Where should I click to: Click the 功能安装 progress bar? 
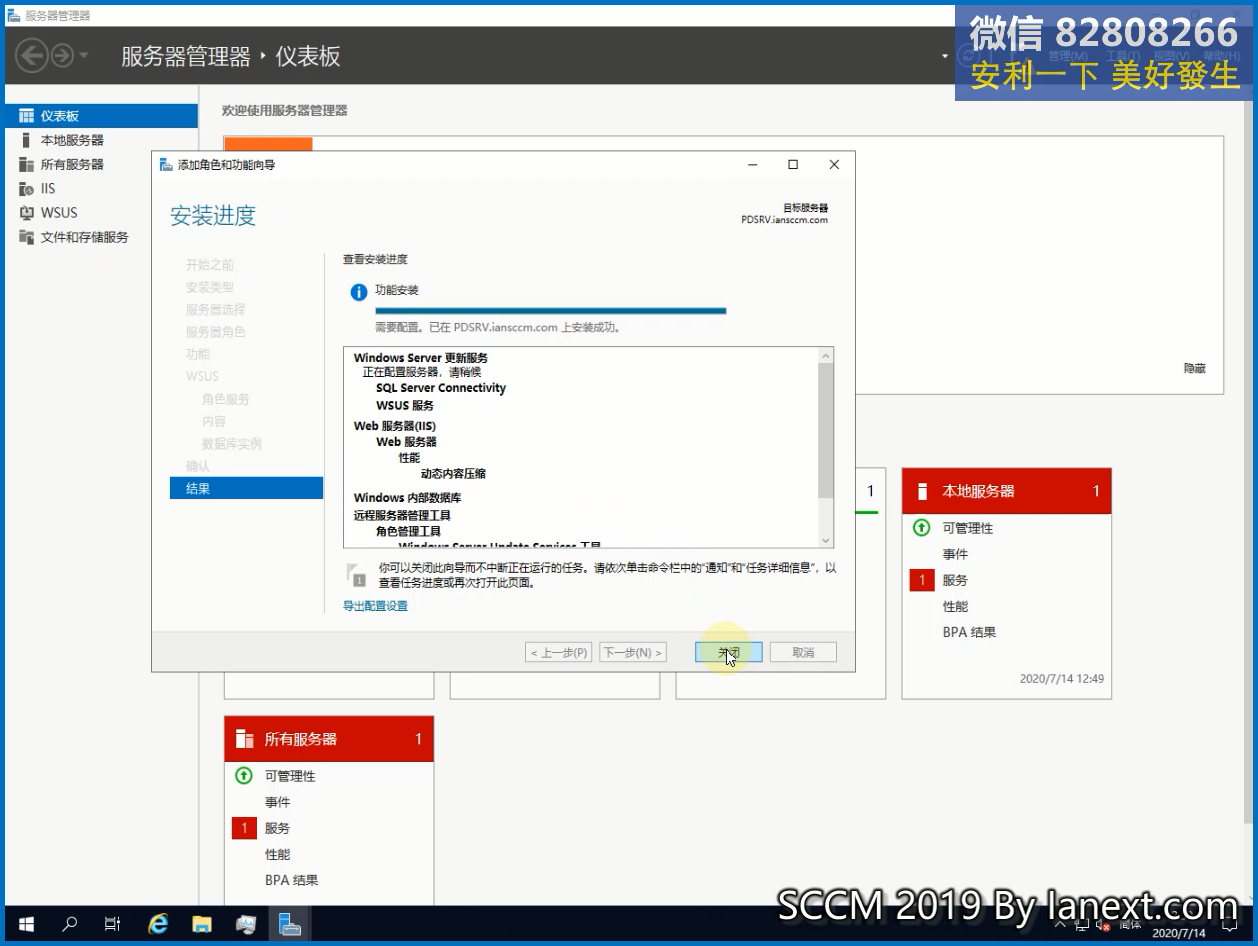click(x=550, y=311)
